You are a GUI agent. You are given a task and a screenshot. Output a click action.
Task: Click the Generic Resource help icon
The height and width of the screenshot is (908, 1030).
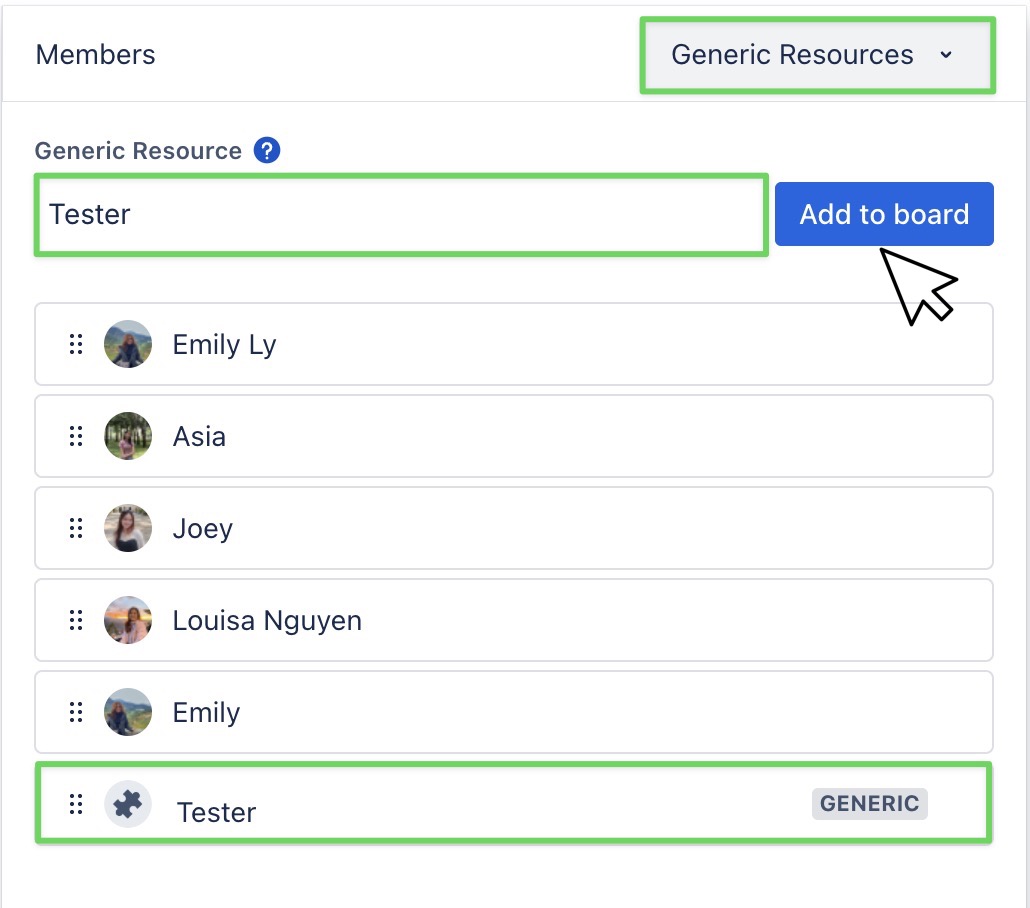[x=267, y=150]
